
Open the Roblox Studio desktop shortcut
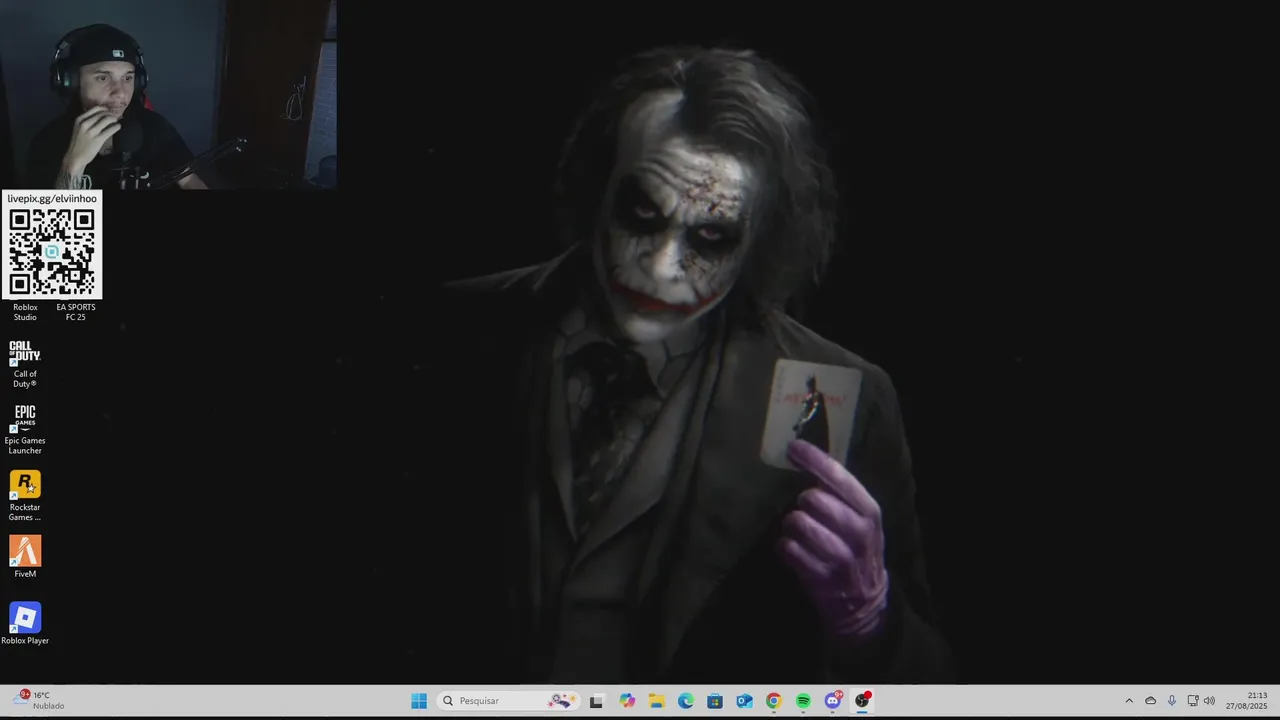[25, 312]
